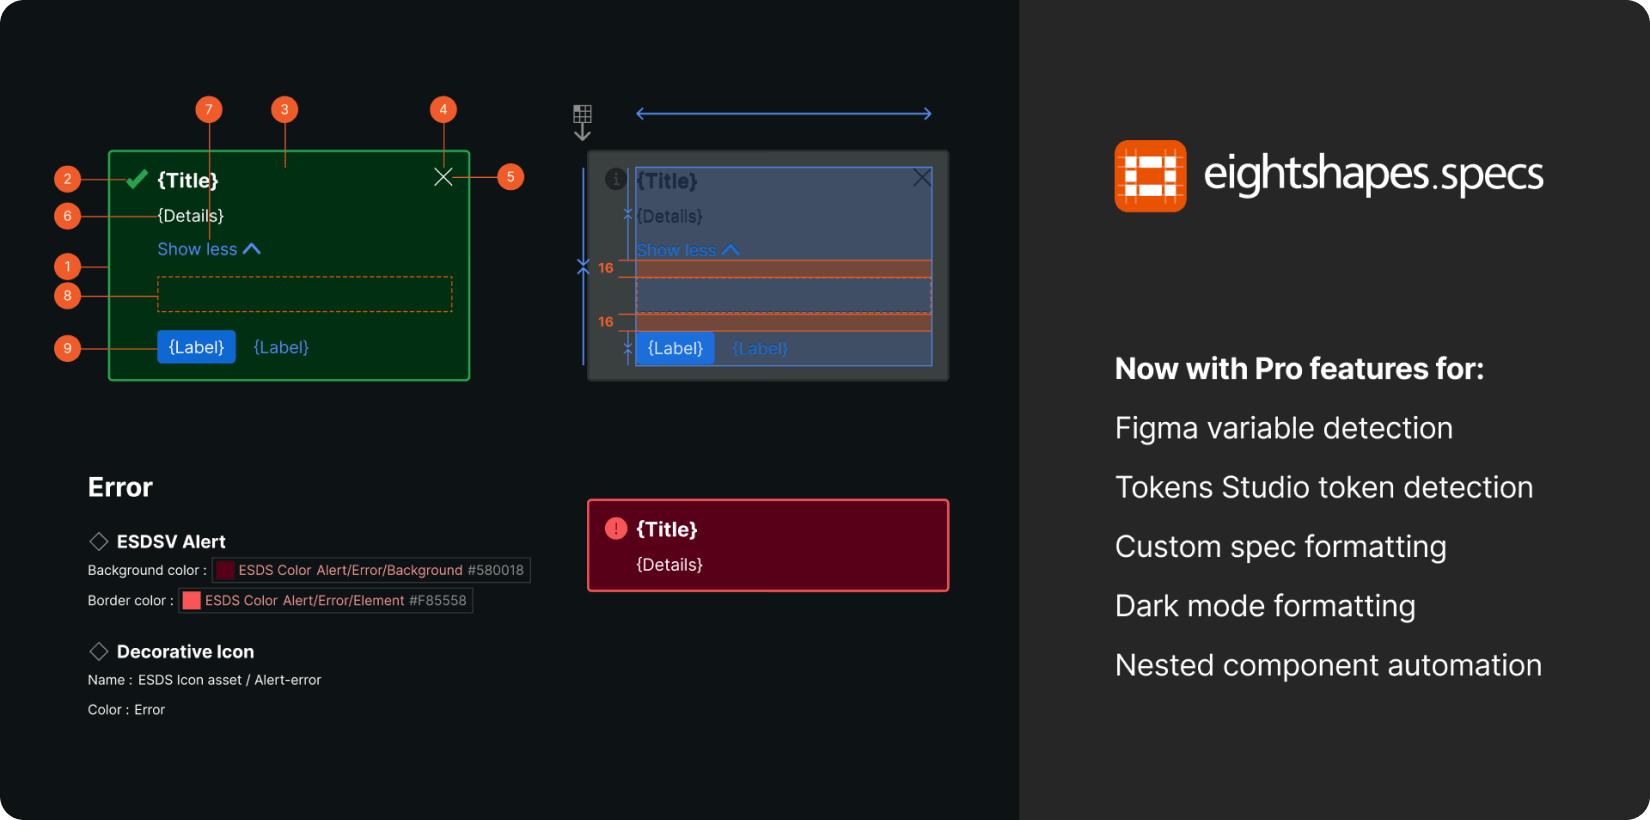Click the blue {Label} button in green alert
Image resolution: width=1650 pixels, height=820 pixels.
click(x=196, y=347)
